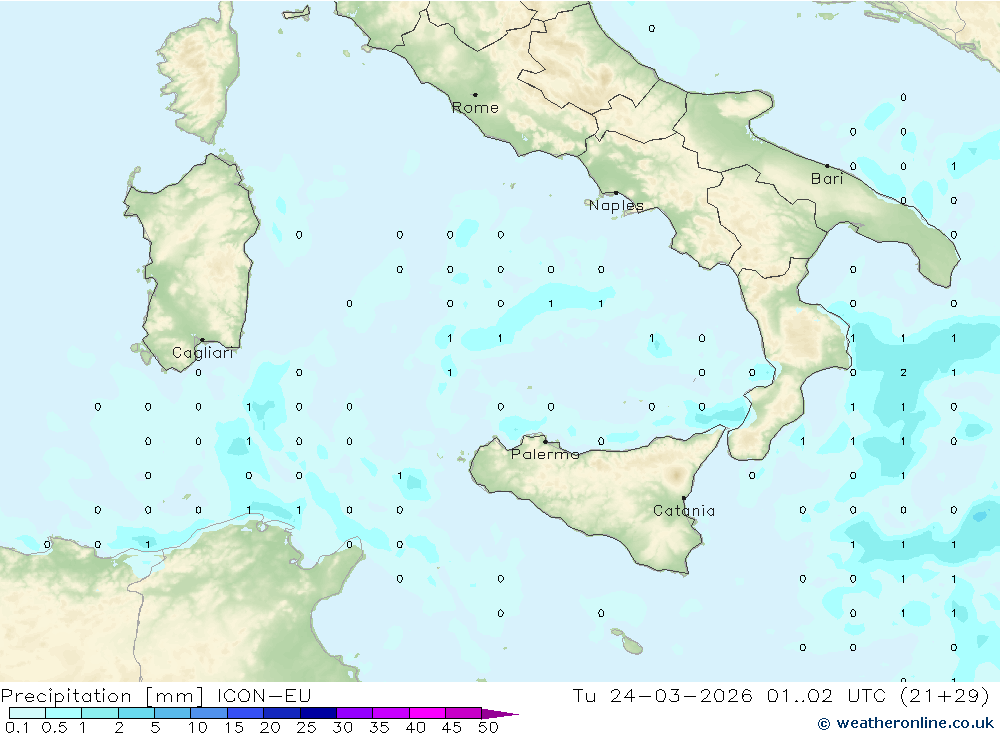Pick the 10–15 mm legend color swatch

209,713
